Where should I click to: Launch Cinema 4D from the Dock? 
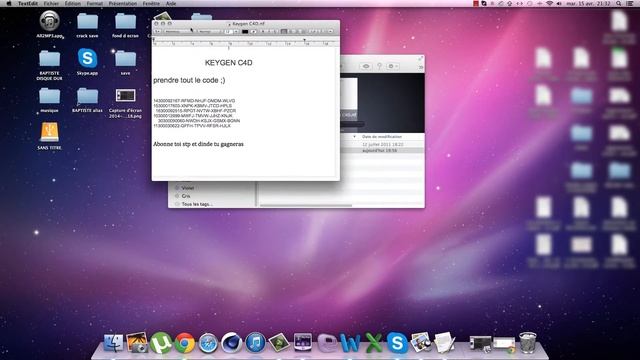tap(232, 343)
